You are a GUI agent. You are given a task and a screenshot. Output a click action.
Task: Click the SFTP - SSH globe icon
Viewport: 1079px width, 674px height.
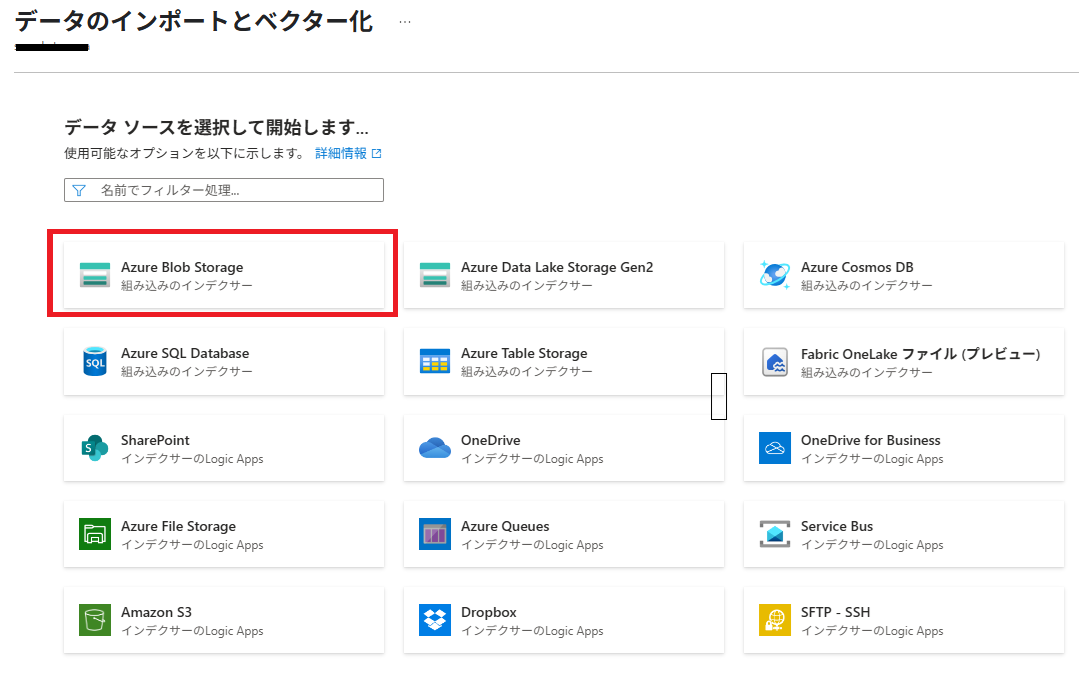(x=775, y=620)
